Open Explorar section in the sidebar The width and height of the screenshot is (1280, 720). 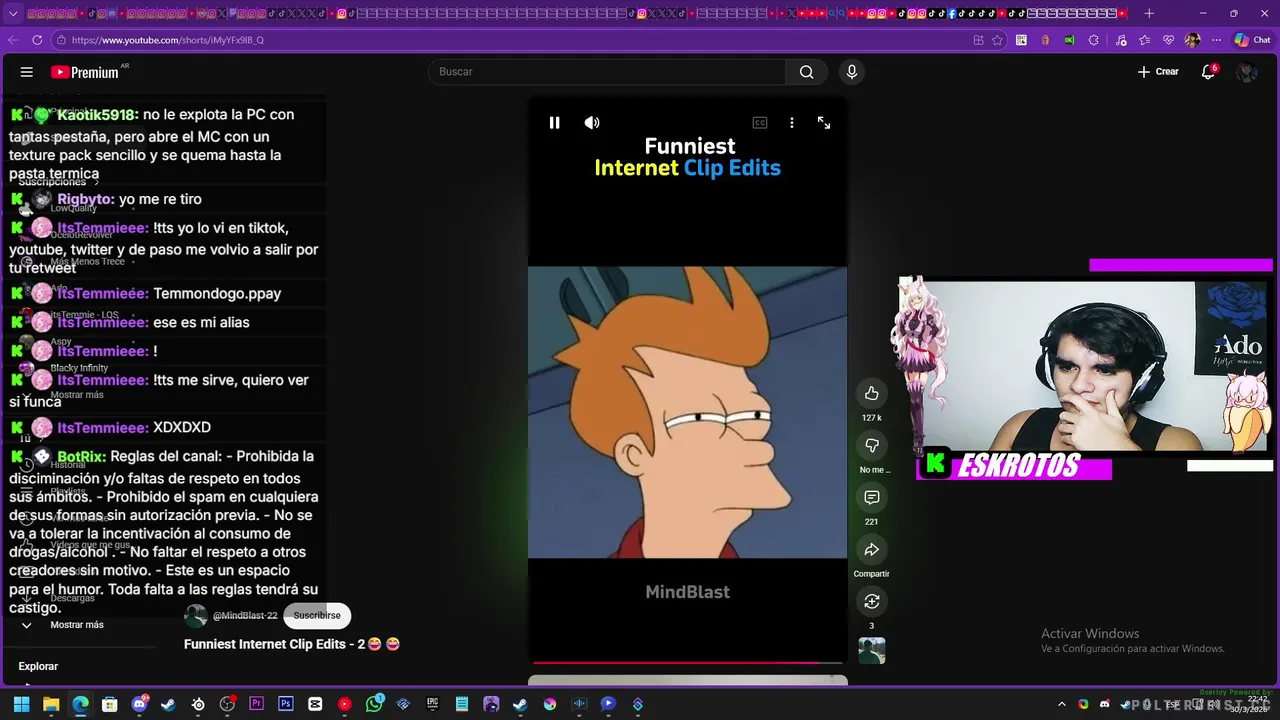38,666
